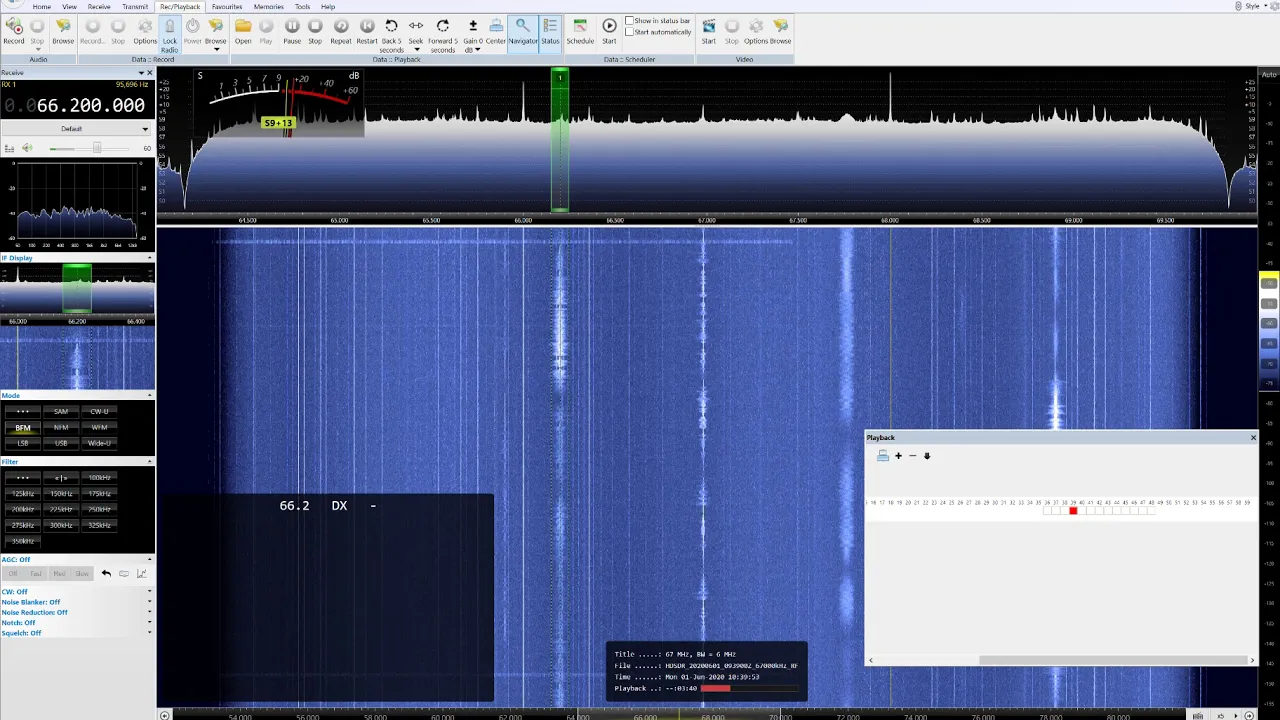Restart the playback from beginning

[367, 30]
